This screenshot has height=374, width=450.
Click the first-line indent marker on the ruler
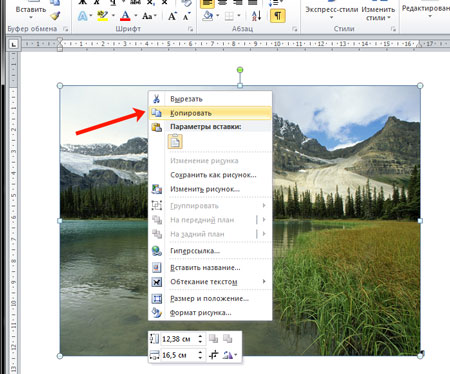coord(60,41)
